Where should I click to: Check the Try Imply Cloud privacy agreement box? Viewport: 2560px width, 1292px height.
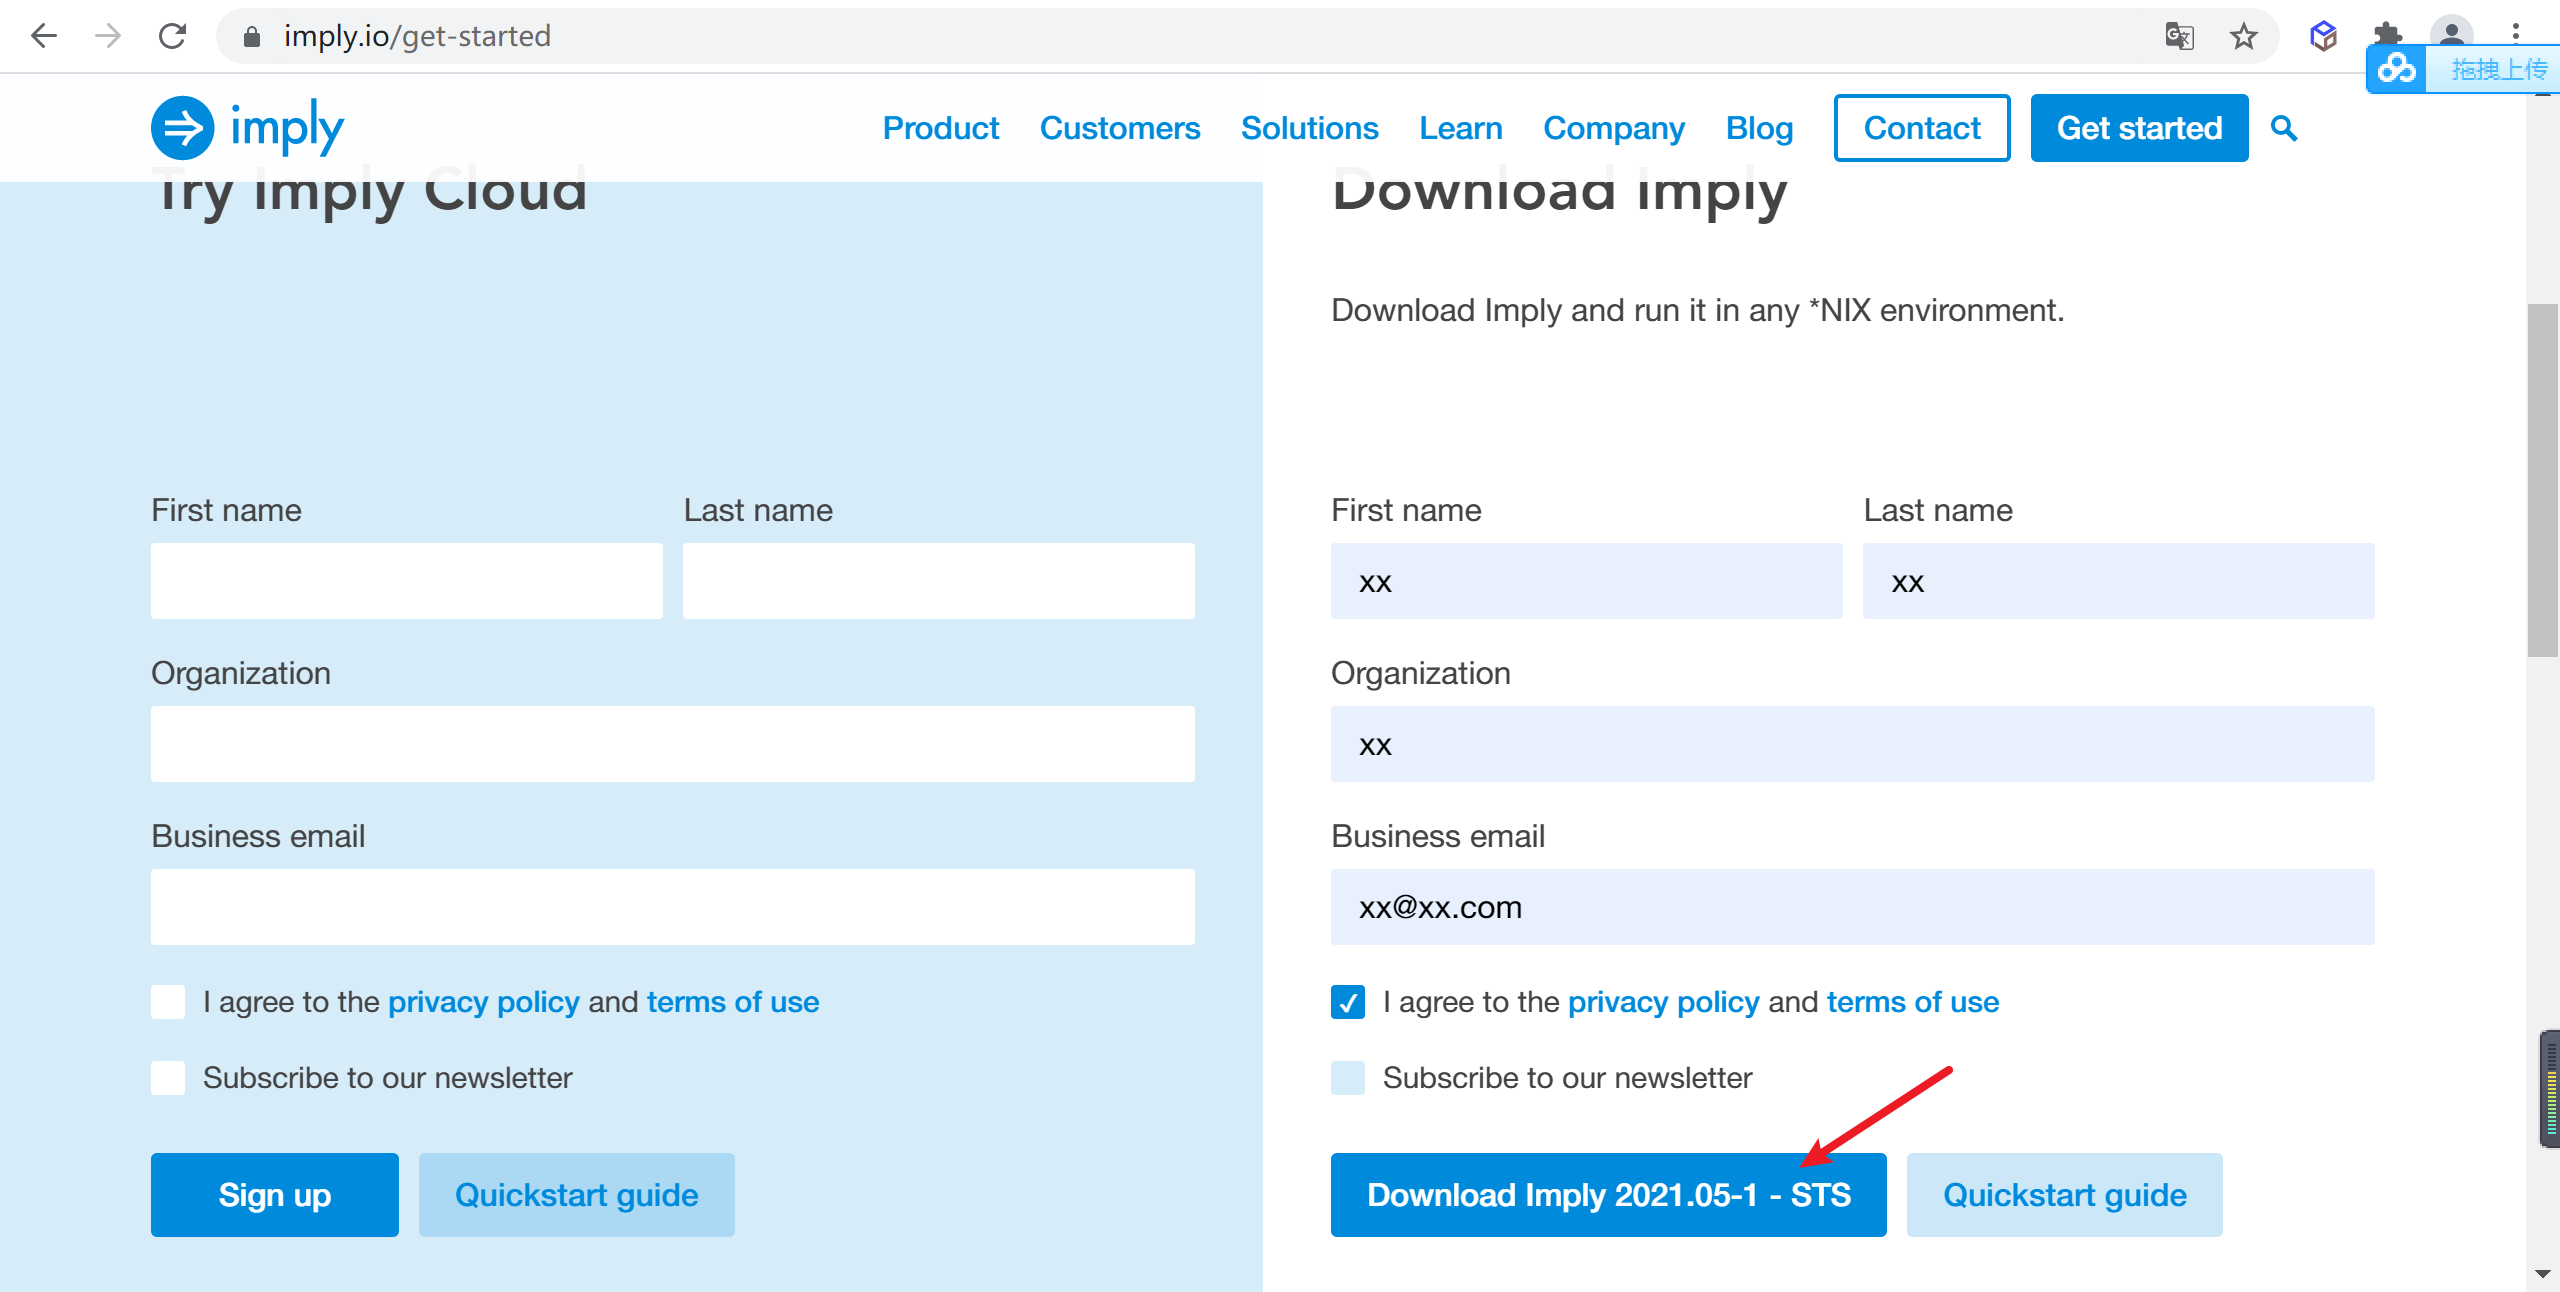coord(168,1001)
